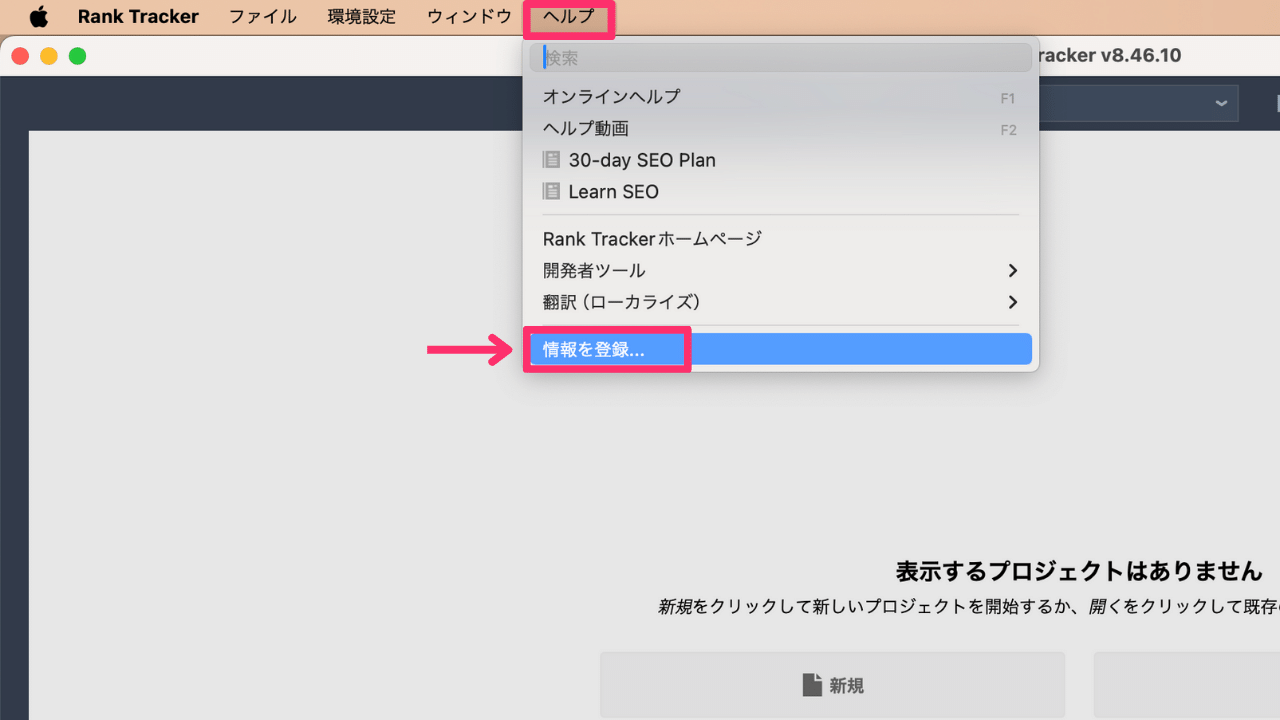This screenshot has width=1280, height=720.
Task: Click the Learn SEO document icon
Action: [x=551, y=191]
